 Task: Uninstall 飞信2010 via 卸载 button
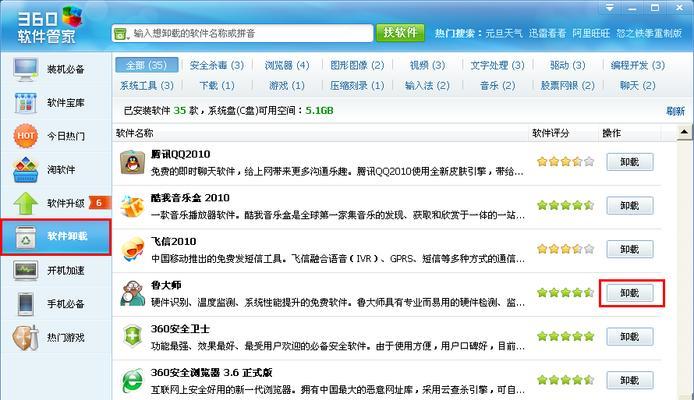[629, 249]
